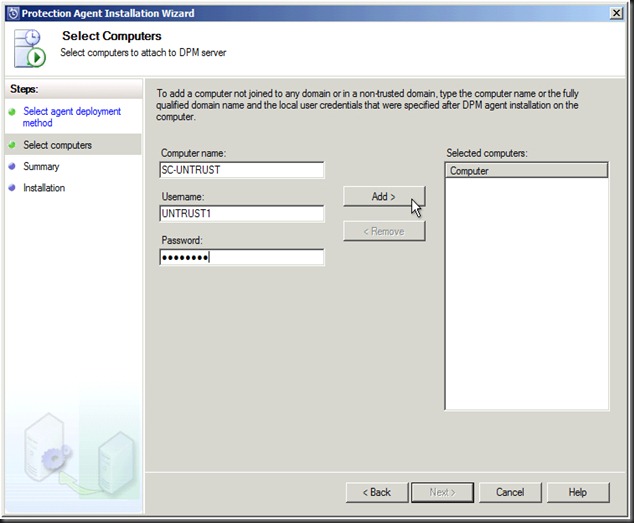Click blue bullet beside Summary
This screenshot has height=523, width=634.
(12, 166)
